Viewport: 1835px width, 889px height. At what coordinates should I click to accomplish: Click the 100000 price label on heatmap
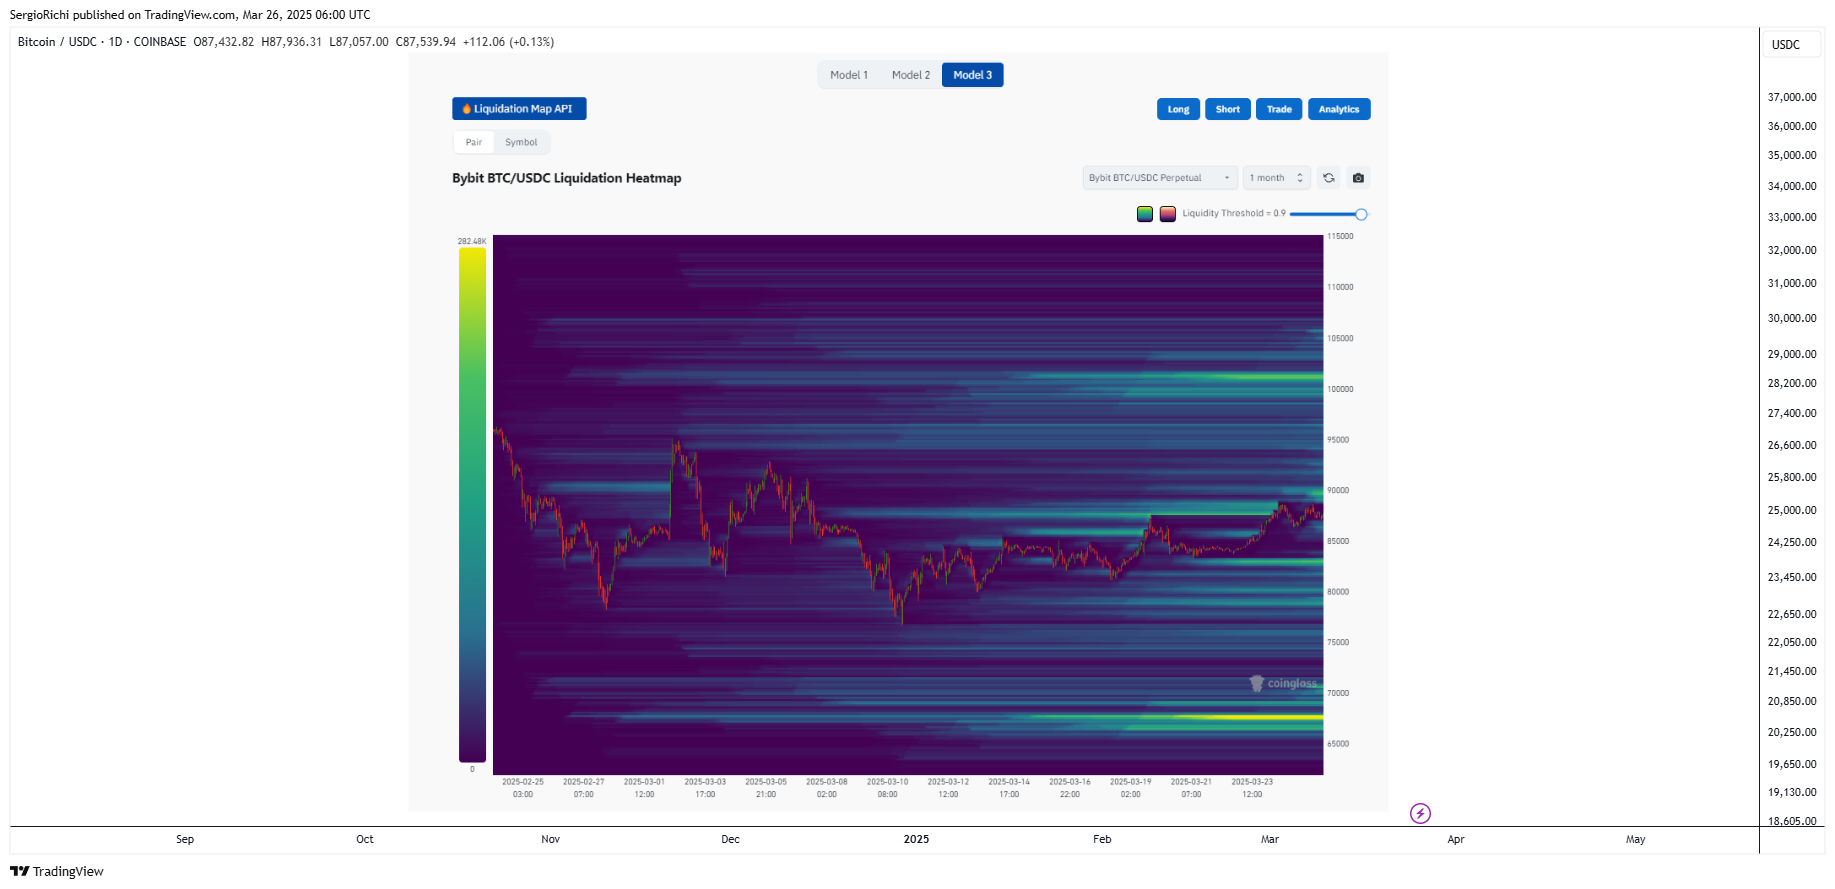(x=1340, y=389)
